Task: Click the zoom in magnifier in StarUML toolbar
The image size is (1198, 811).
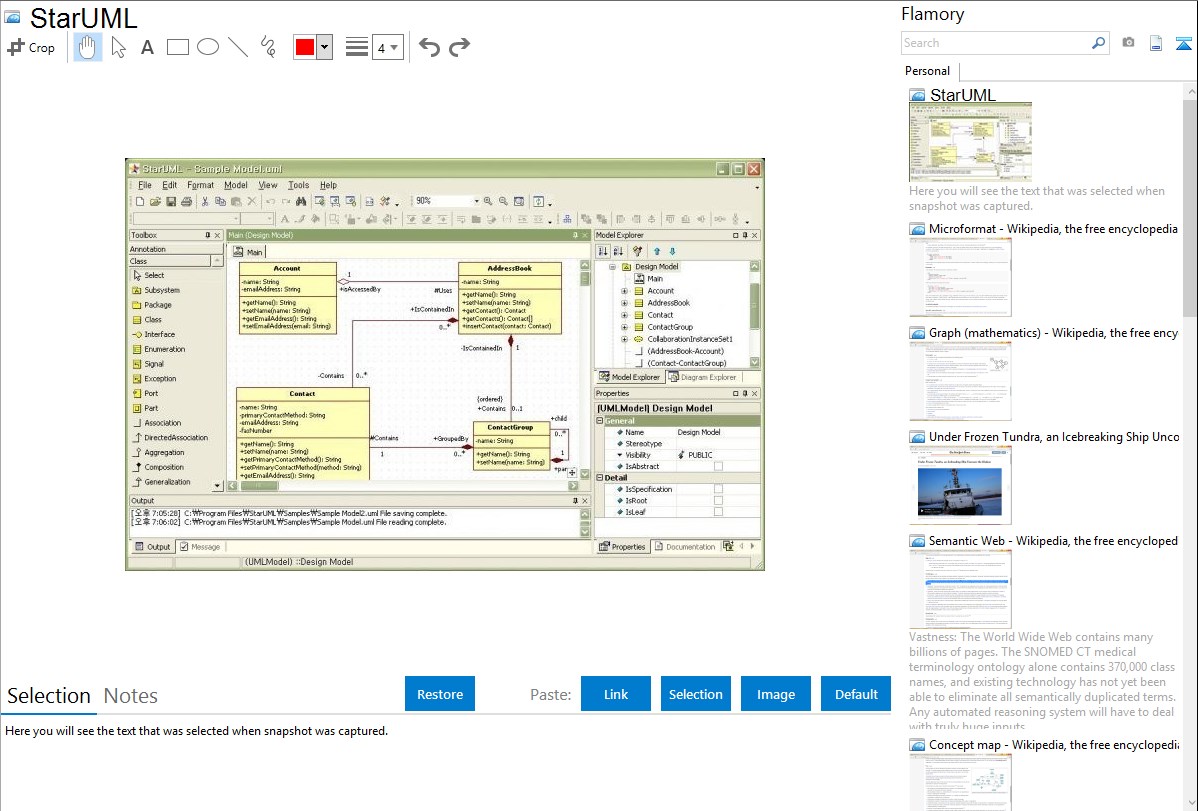Action: tap(487, 201)
